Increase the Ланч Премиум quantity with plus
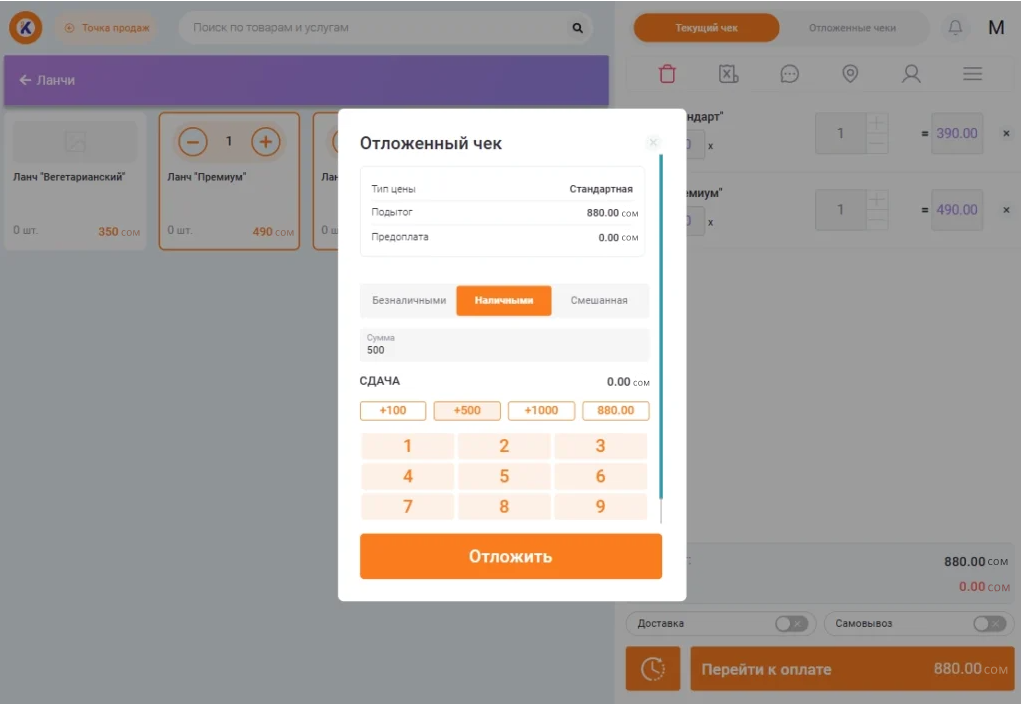Viewport: 1021px width, 704px height. click(265, 142)
